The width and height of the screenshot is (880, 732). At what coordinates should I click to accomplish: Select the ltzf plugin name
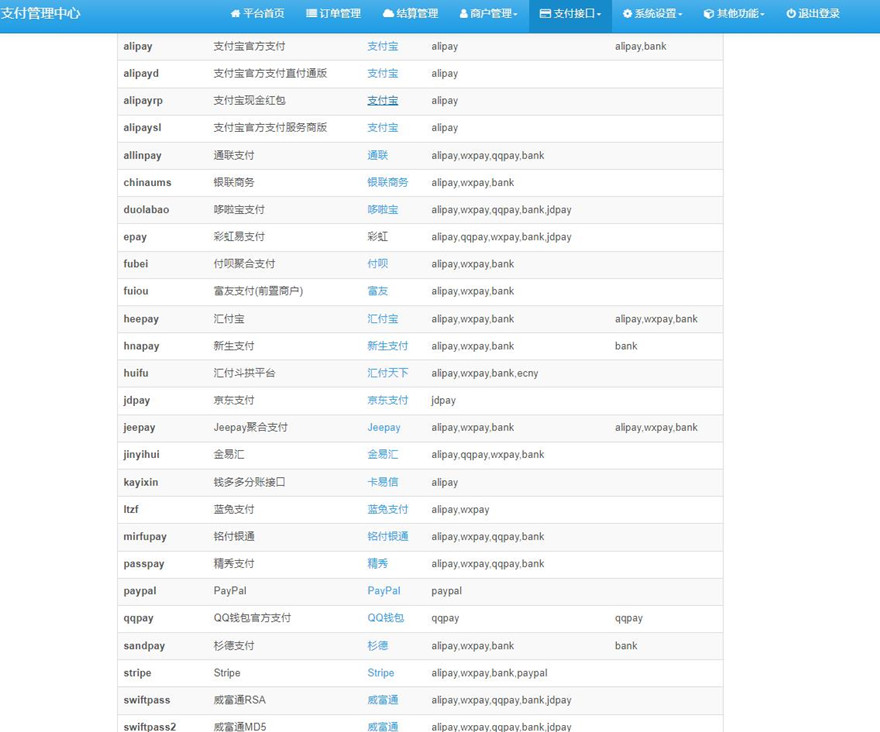[x=131, y=509]
